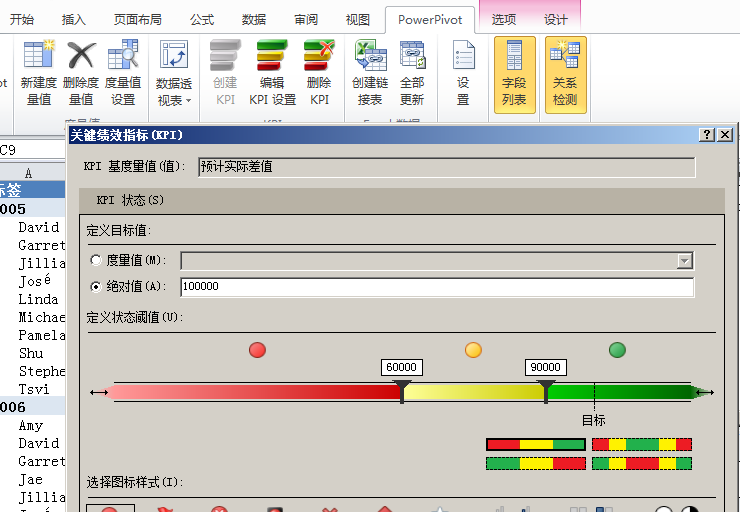Select the PowerPivot tab

pyautogui.click(x=430, y=20)
